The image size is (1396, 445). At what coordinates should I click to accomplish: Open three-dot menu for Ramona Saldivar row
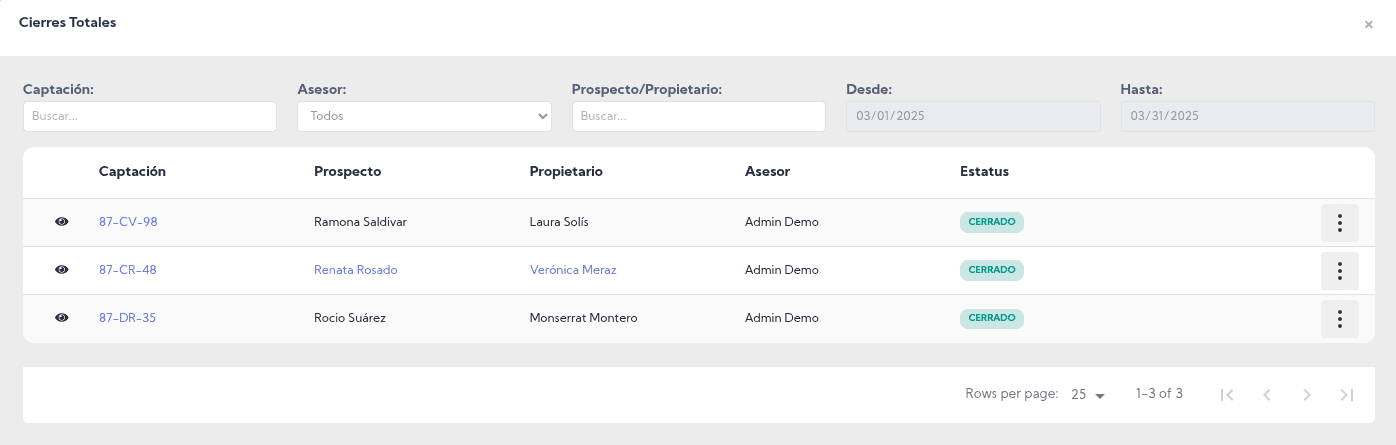coord(1339,223)
